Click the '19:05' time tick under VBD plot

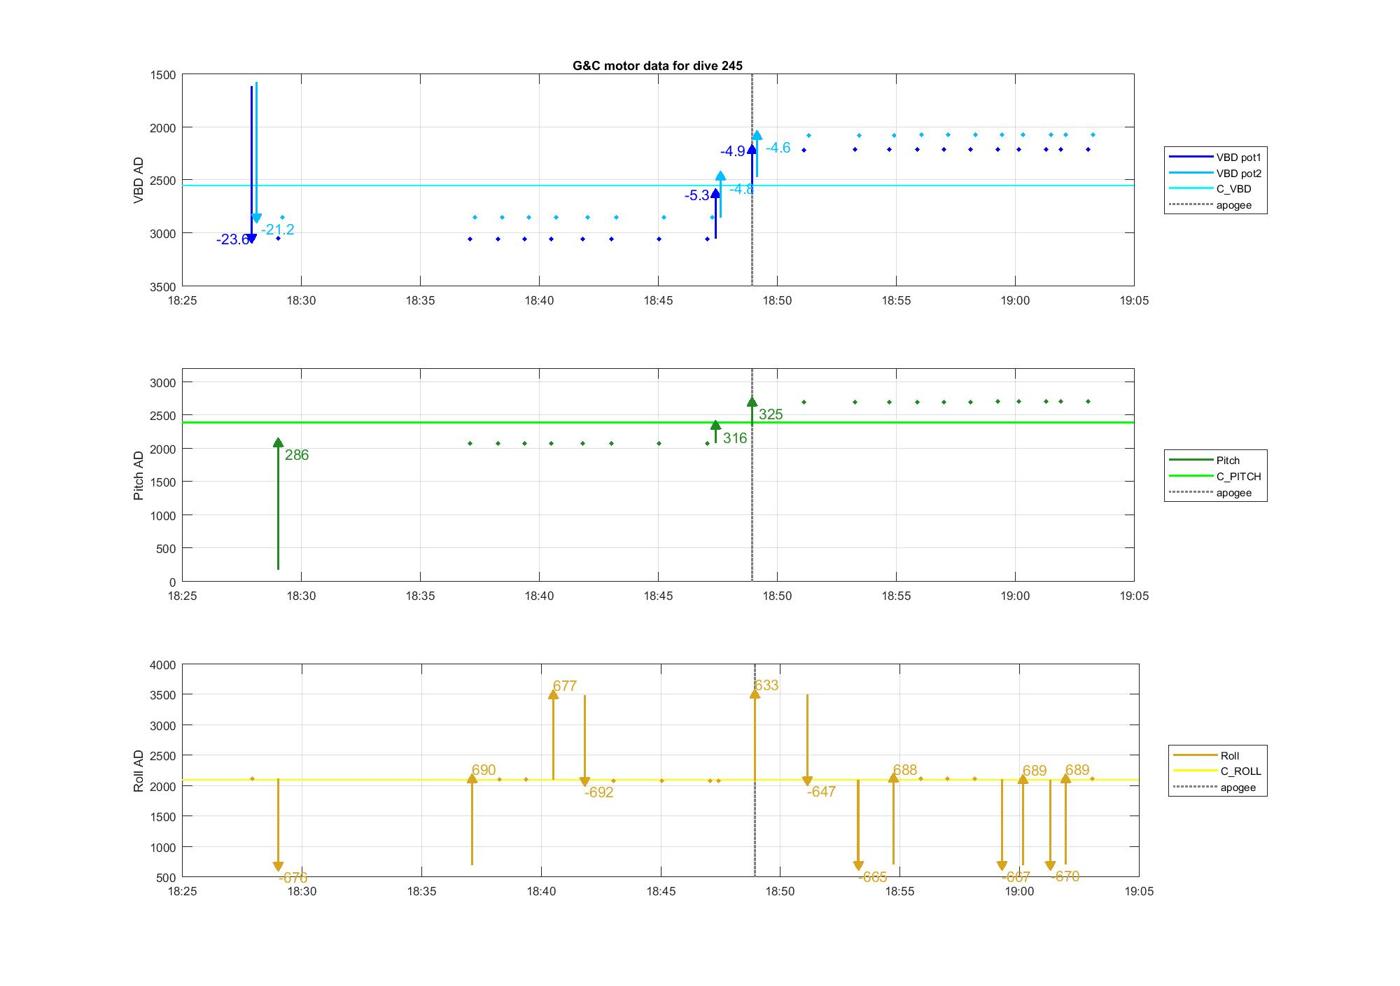tap(1134, 300)
